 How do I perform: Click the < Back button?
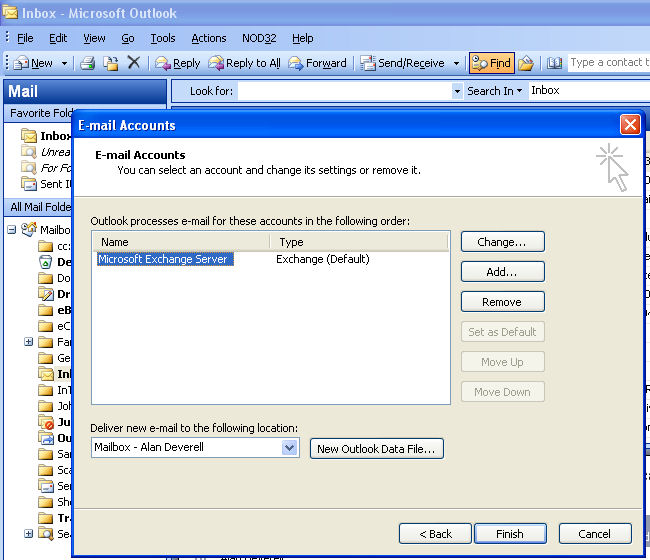click(435, 534)
